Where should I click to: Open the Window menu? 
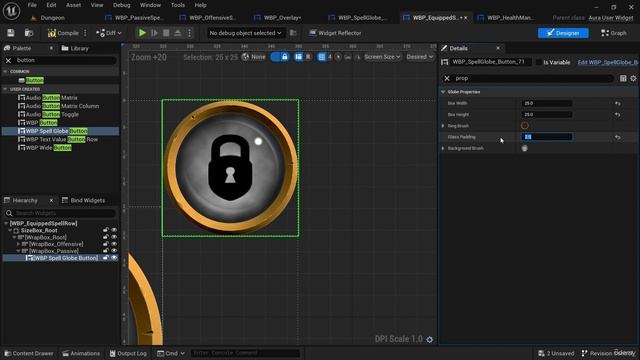point(150,5)
